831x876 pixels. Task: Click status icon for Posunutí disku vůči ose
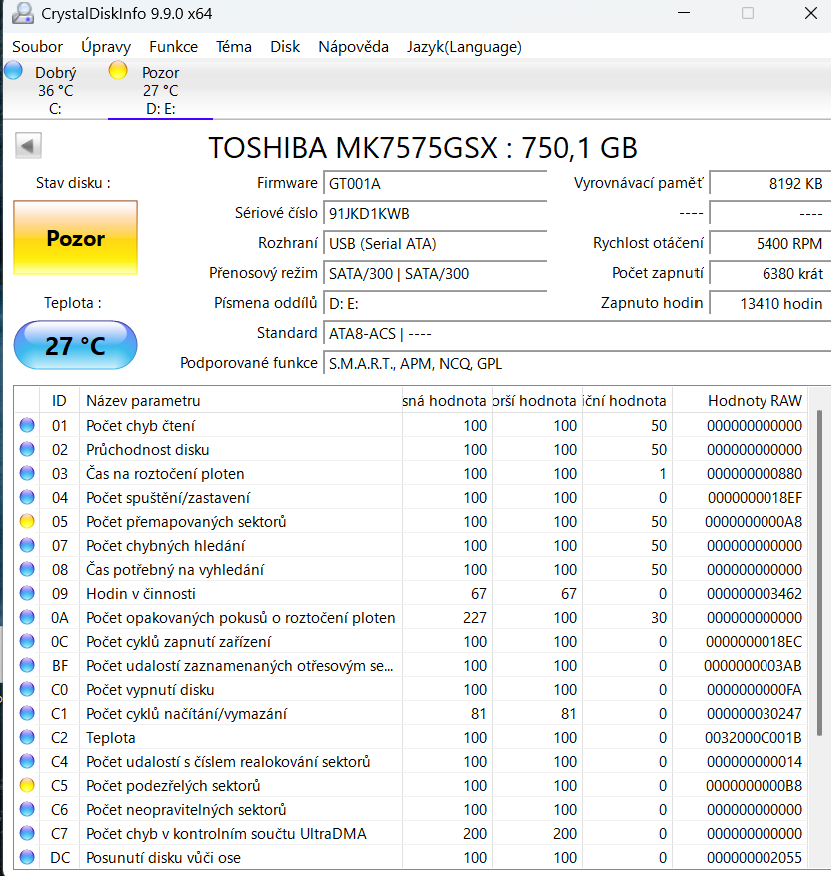[x=27, y=858]
